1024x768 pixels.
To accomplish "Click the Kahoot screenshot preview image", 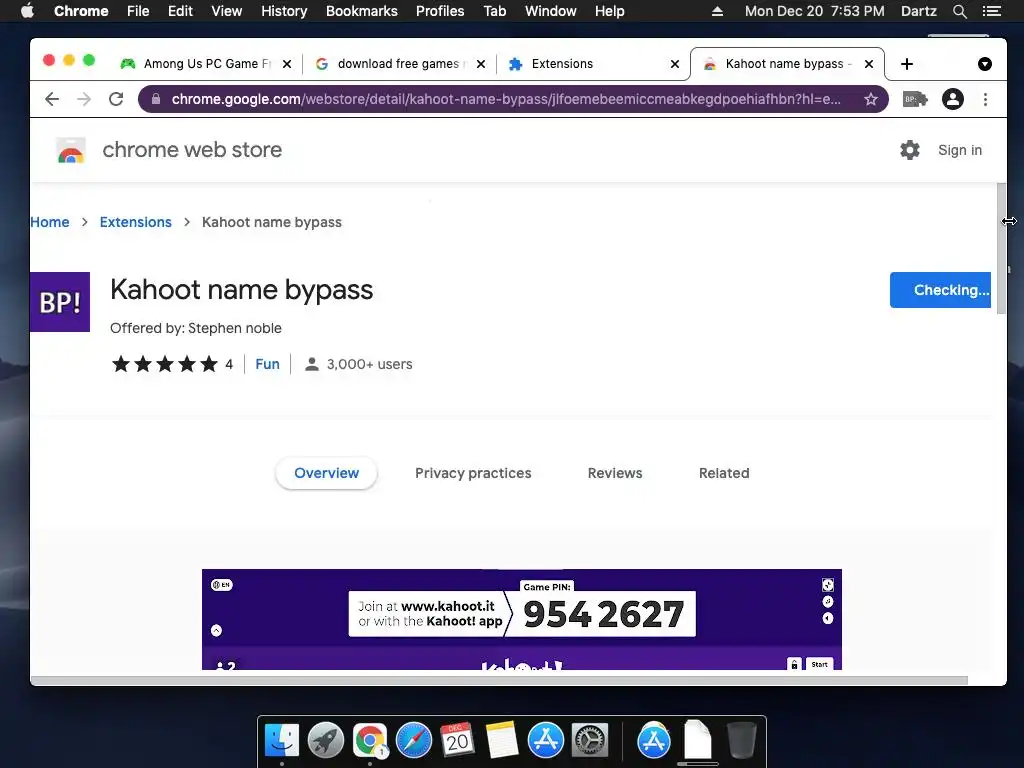I will pyautogui.click(x=522, y=619).
